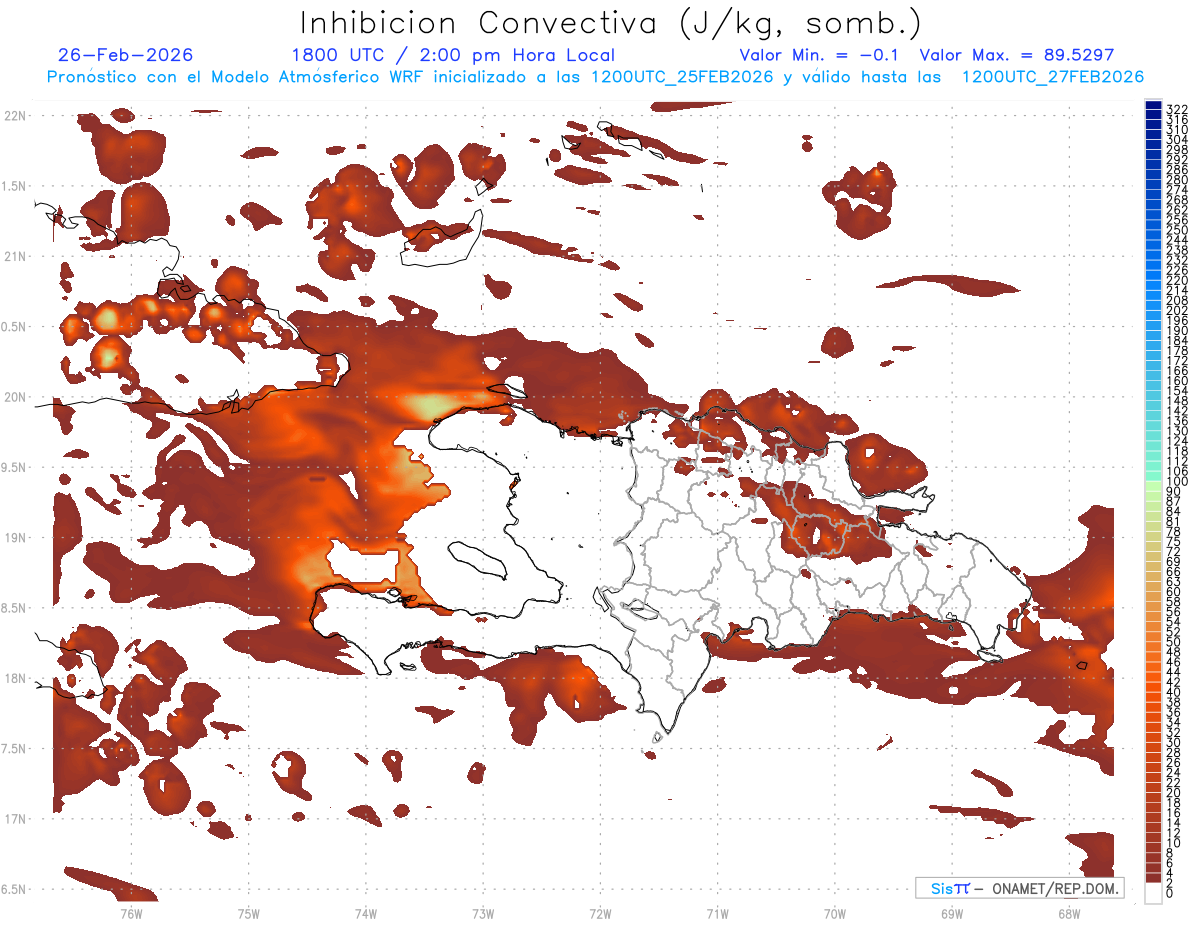
Task: Click the "50" colorbar value
Action: [x=1174, y=642]
